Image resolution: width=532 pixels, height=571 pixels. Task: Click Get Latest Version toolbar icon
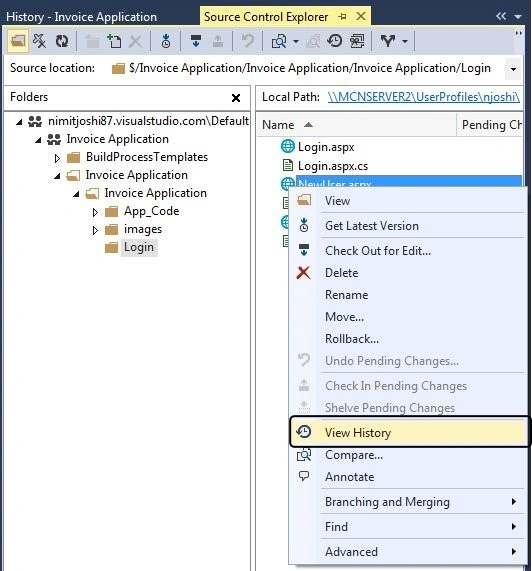pos(166,41)
